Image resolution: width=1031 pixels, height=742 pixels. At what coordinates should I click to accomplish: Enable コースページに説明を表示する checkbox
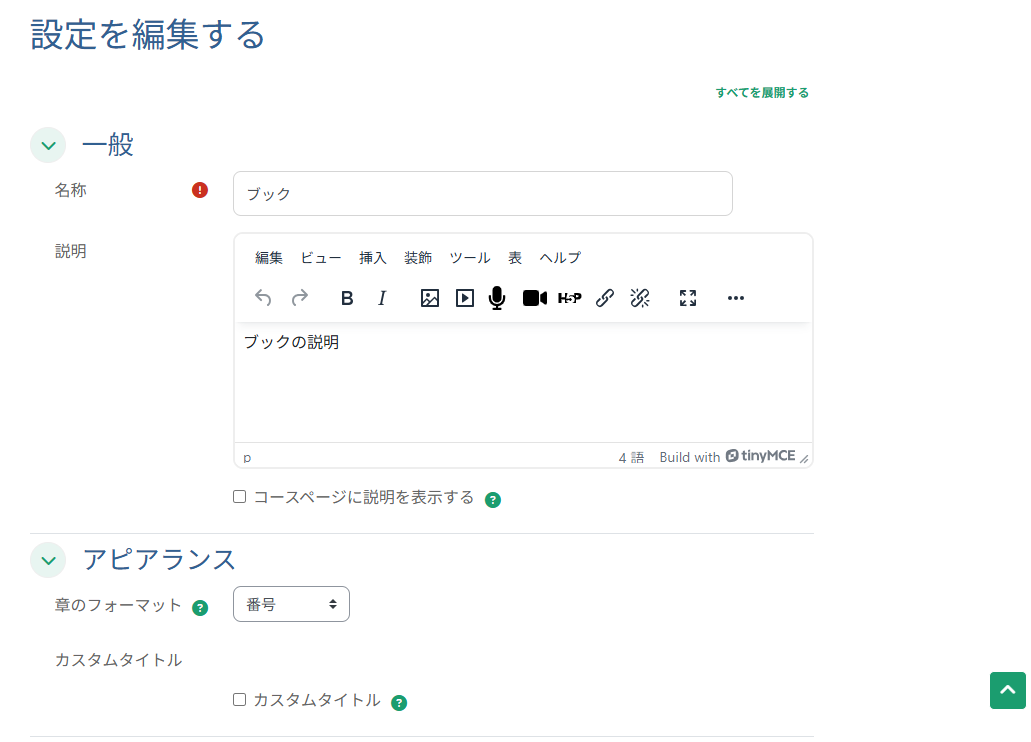pyautogui.click(x=239, y=496)
